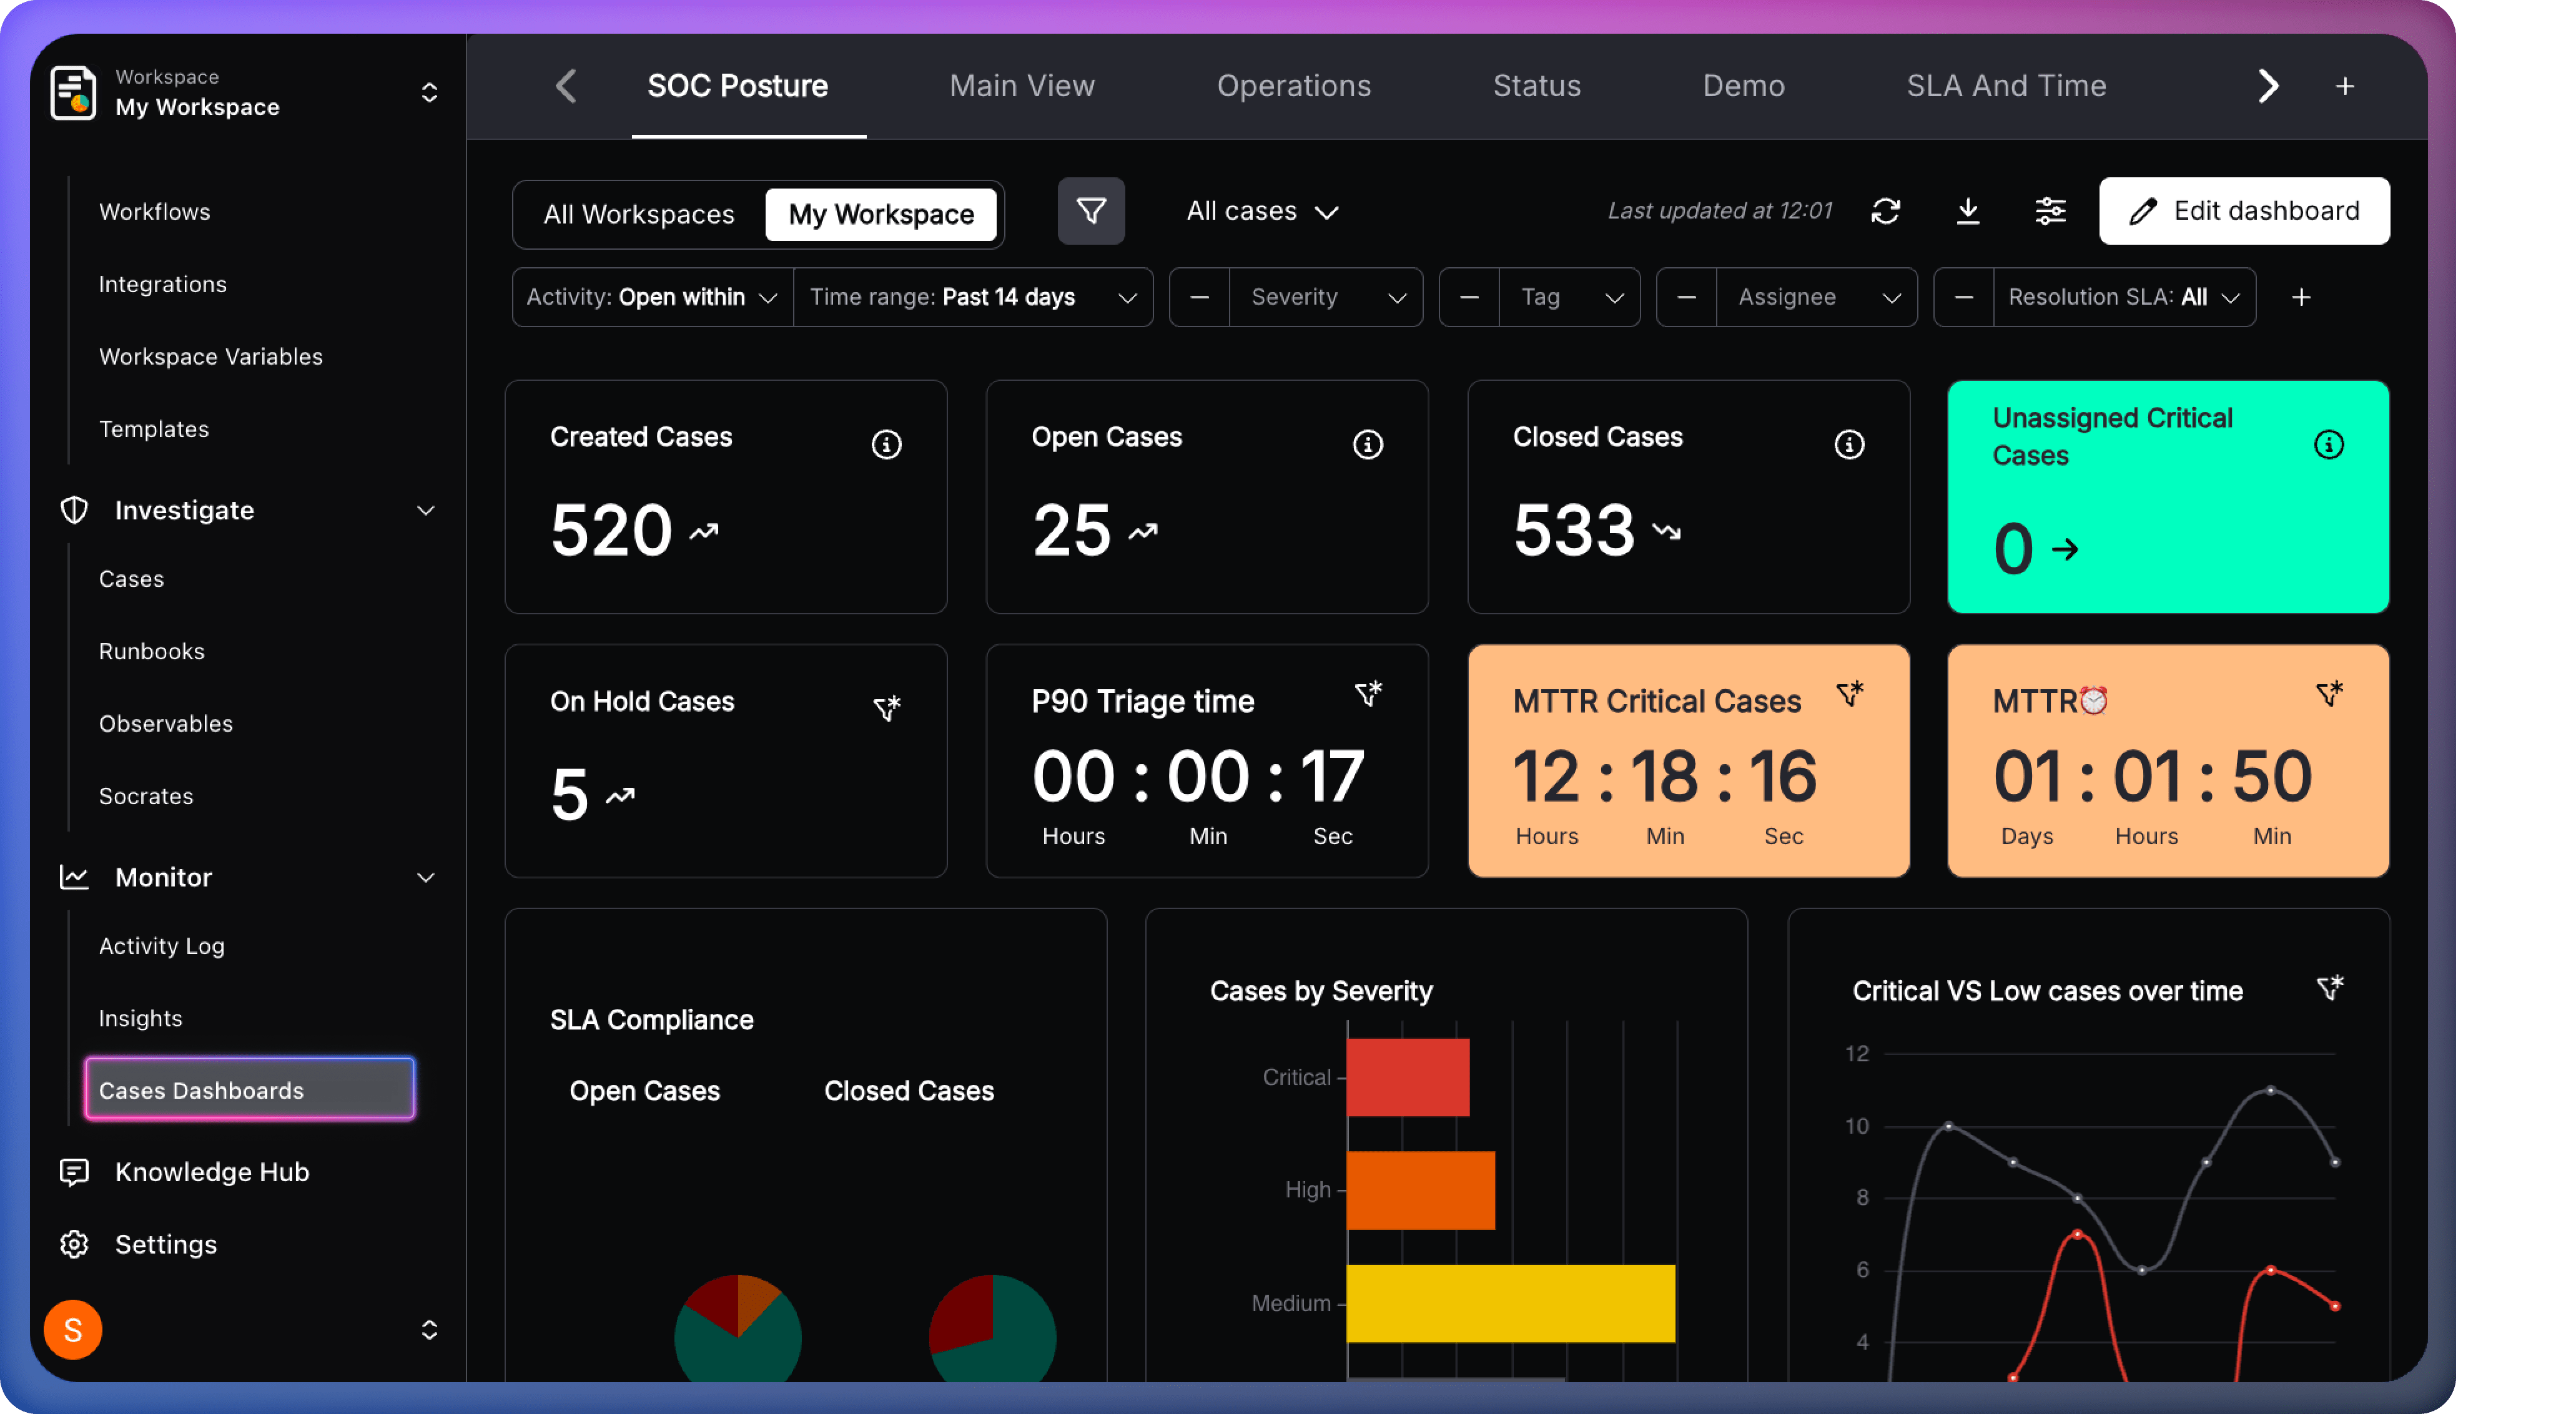Remove the Severity filter via minus button

(x=1199, y=297)
